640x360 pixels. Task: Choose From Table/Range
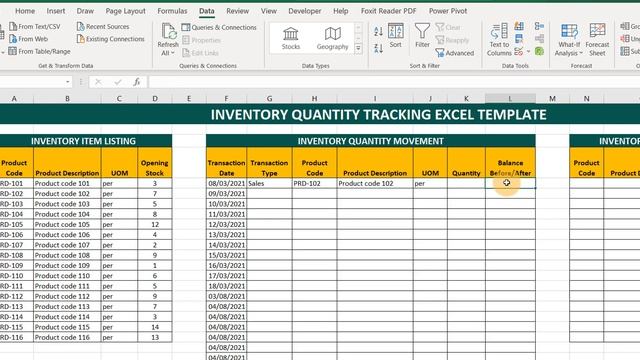pyautogui.click(x=39, y=51)
